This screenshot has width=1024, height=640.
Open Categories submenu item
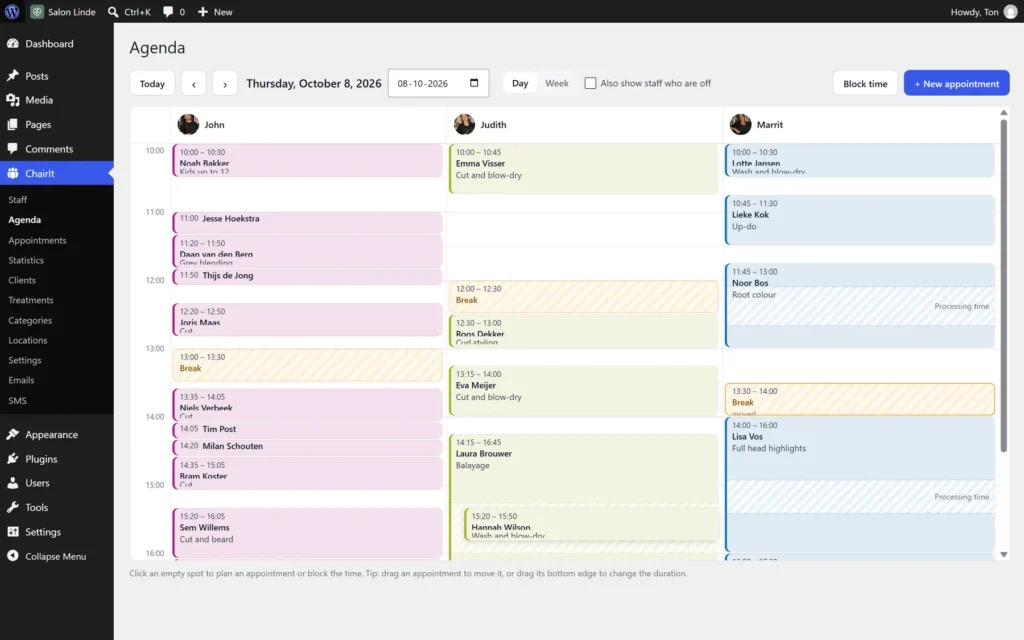tap(30, 320)
